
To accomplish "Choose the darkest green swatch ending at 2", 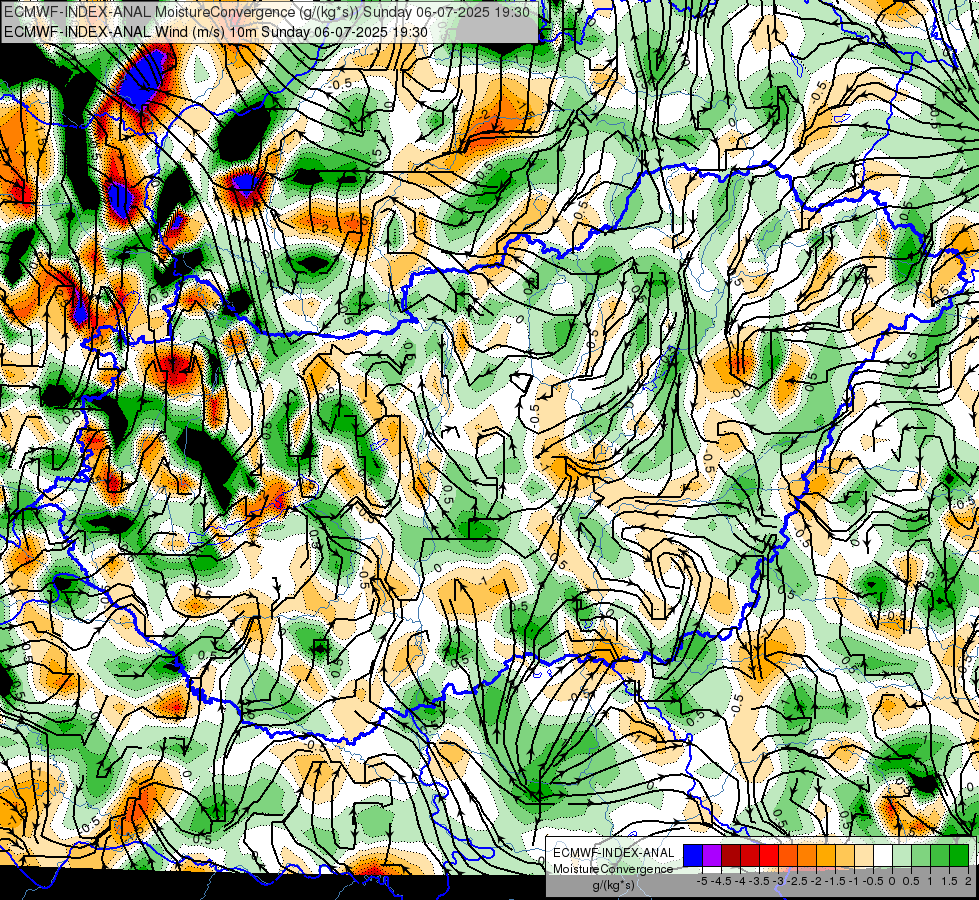I will 959,856.
